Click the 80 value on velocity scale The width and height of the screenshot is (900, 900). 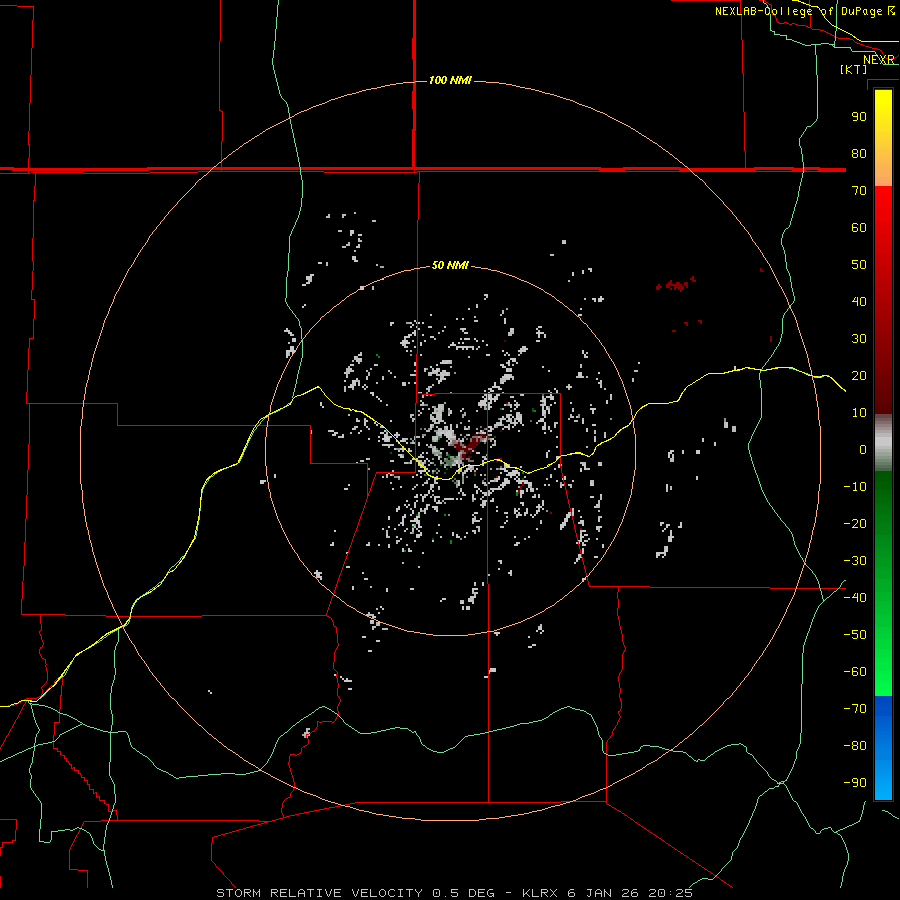859,154
